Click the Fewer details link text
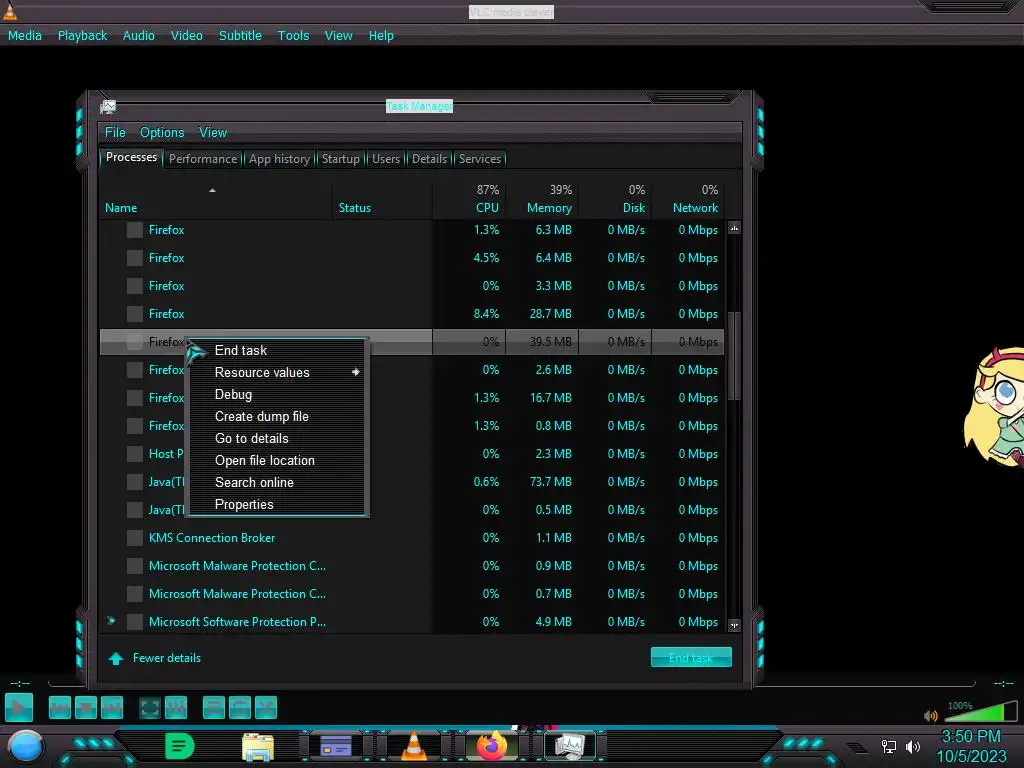Screen dimensions: 1024x768 click(167, 658)
